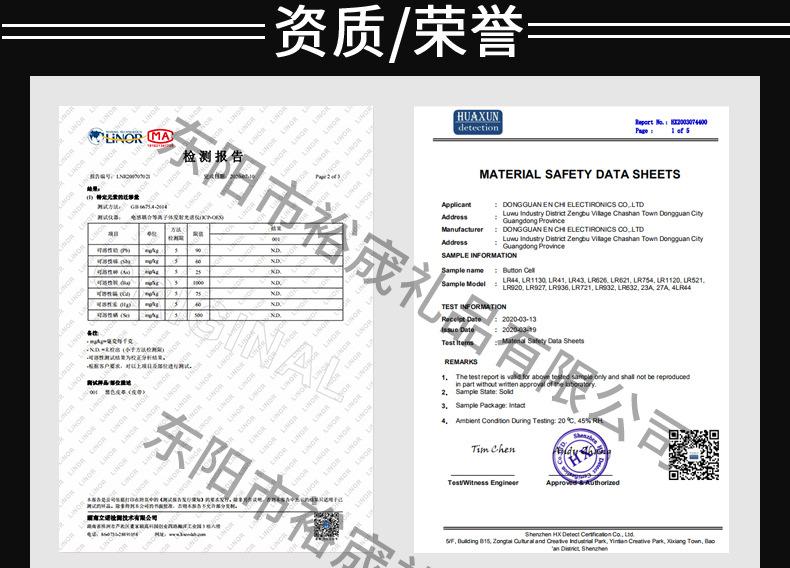The image size is (790, 568).
Task: Click the MATERIAL SAFETY DATA SHEETS heading
Action: pyautogui.click(x=579, y=174)
